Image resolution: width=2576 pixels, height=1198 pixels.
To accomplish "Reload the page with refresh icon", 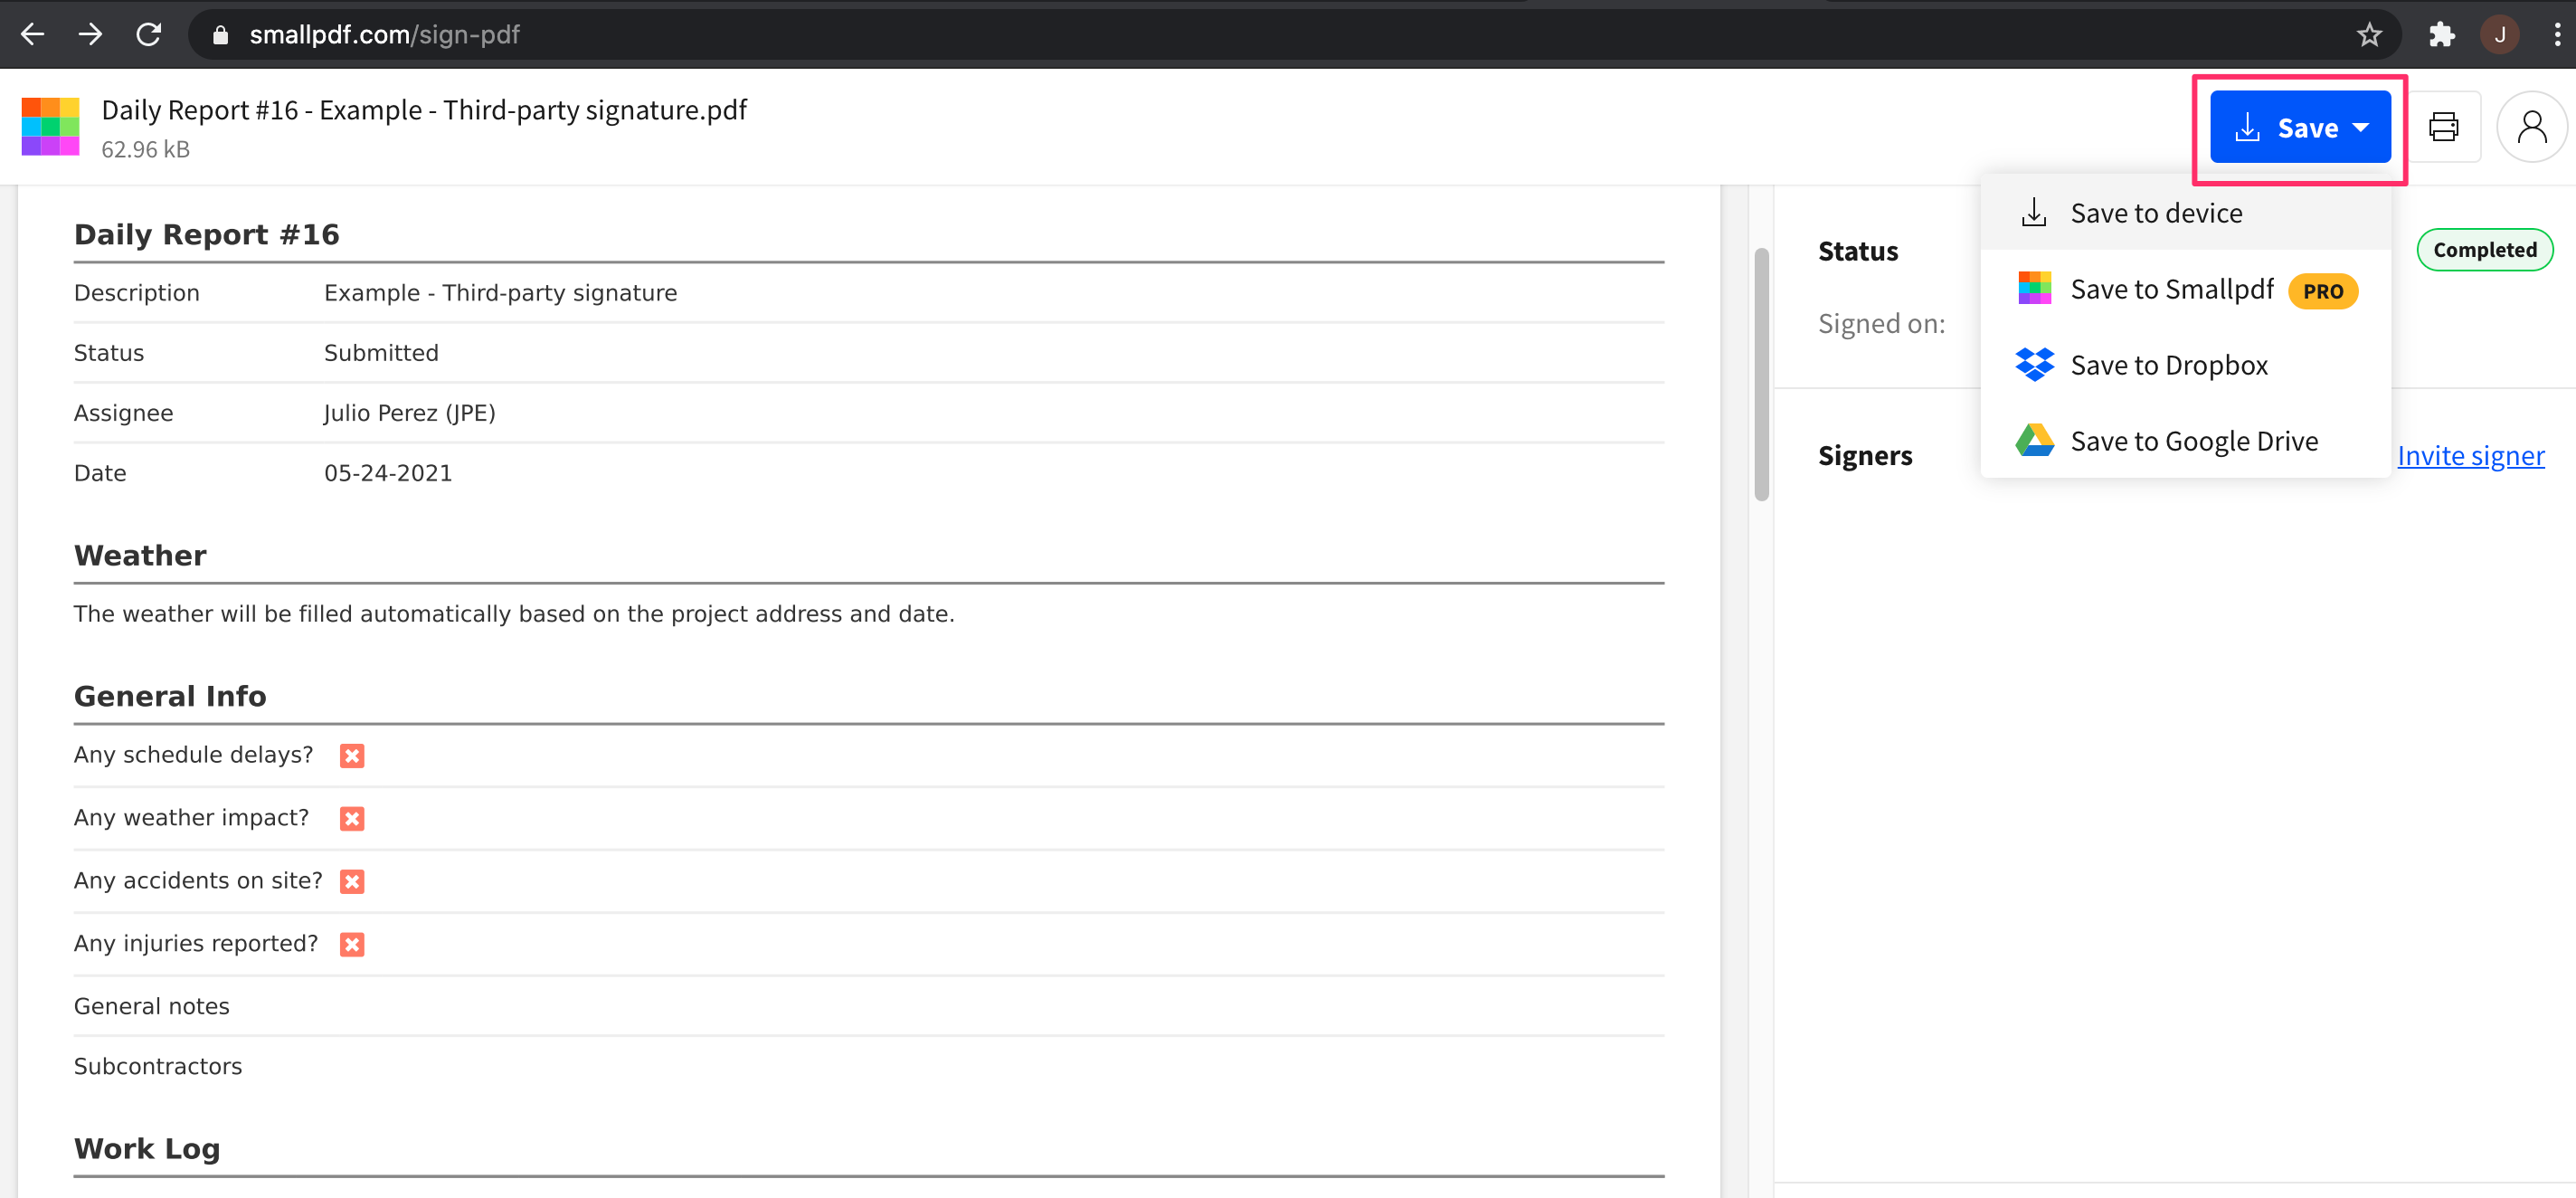I will click(x=149, y=35).
